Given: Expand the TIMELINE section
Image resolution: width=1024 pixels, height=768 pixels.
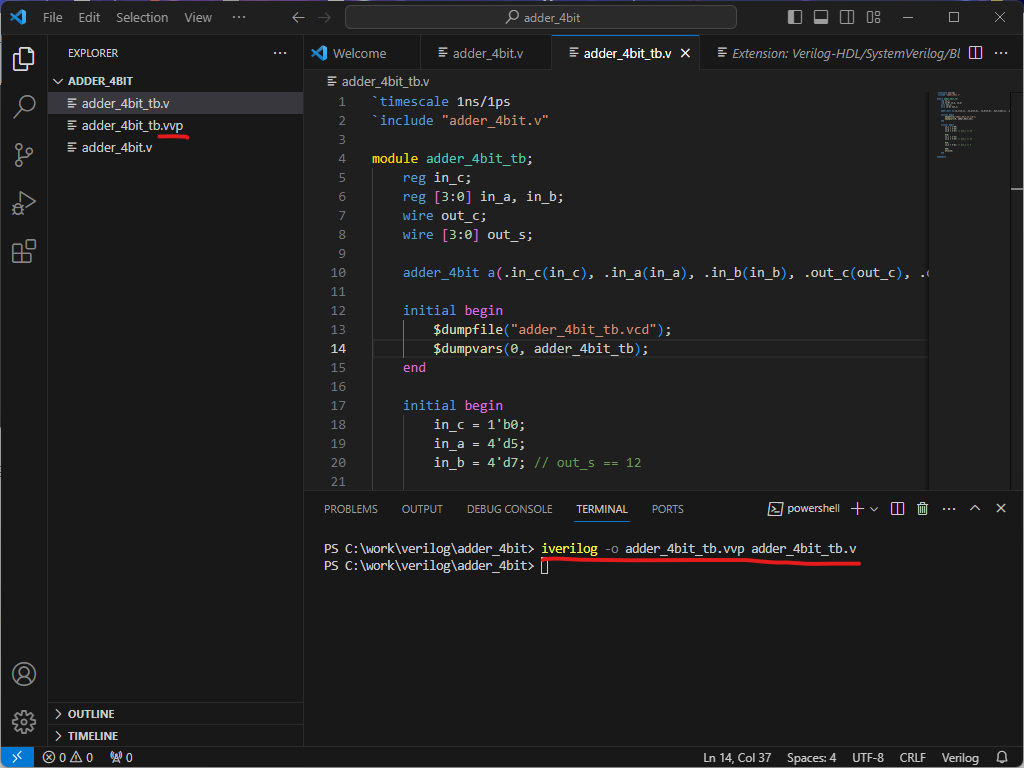Looking at the screenshot, I should [92, 736].
